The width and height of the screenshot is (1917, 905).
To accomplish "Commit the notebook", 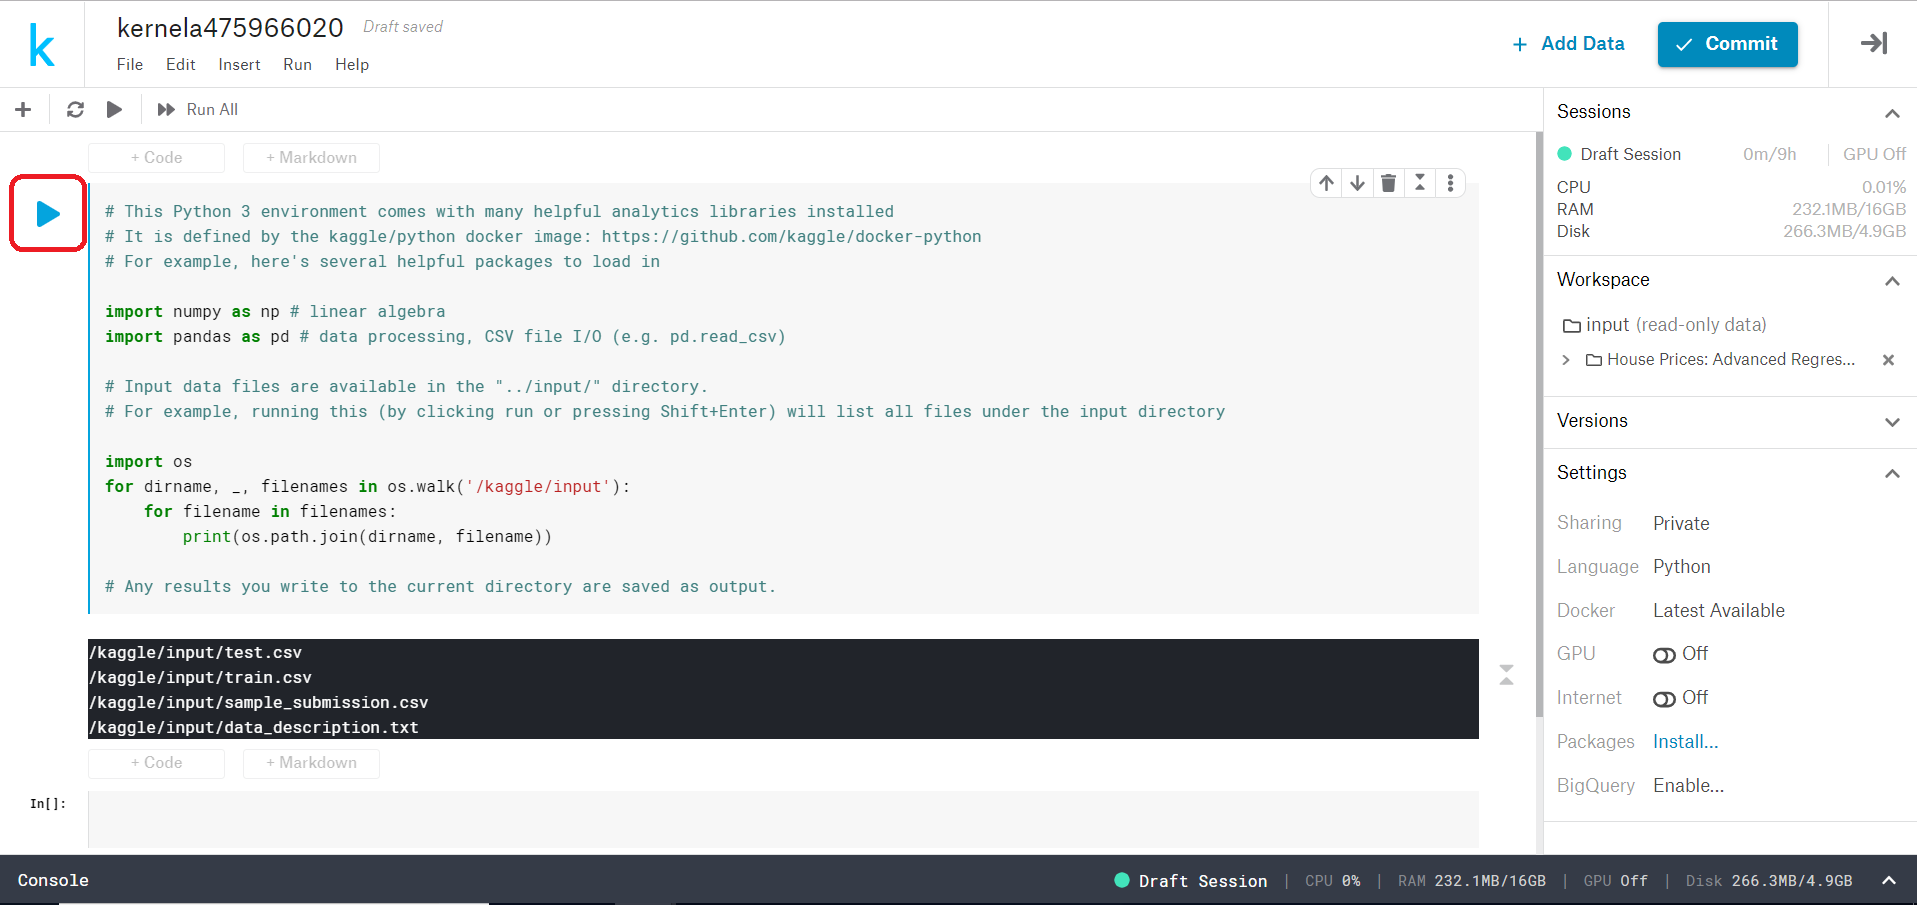I will (x=1727, y=44).
